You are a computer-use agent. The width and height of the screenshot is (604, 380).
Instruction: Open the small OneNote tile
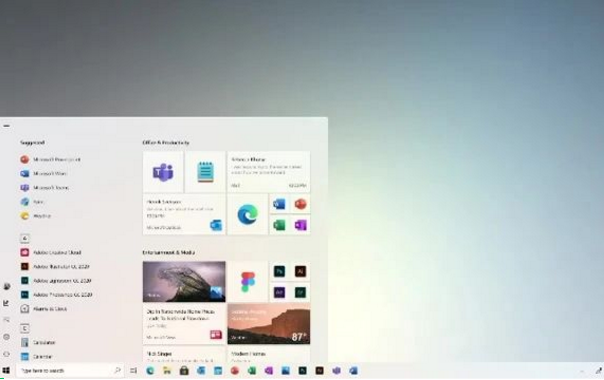300,225
